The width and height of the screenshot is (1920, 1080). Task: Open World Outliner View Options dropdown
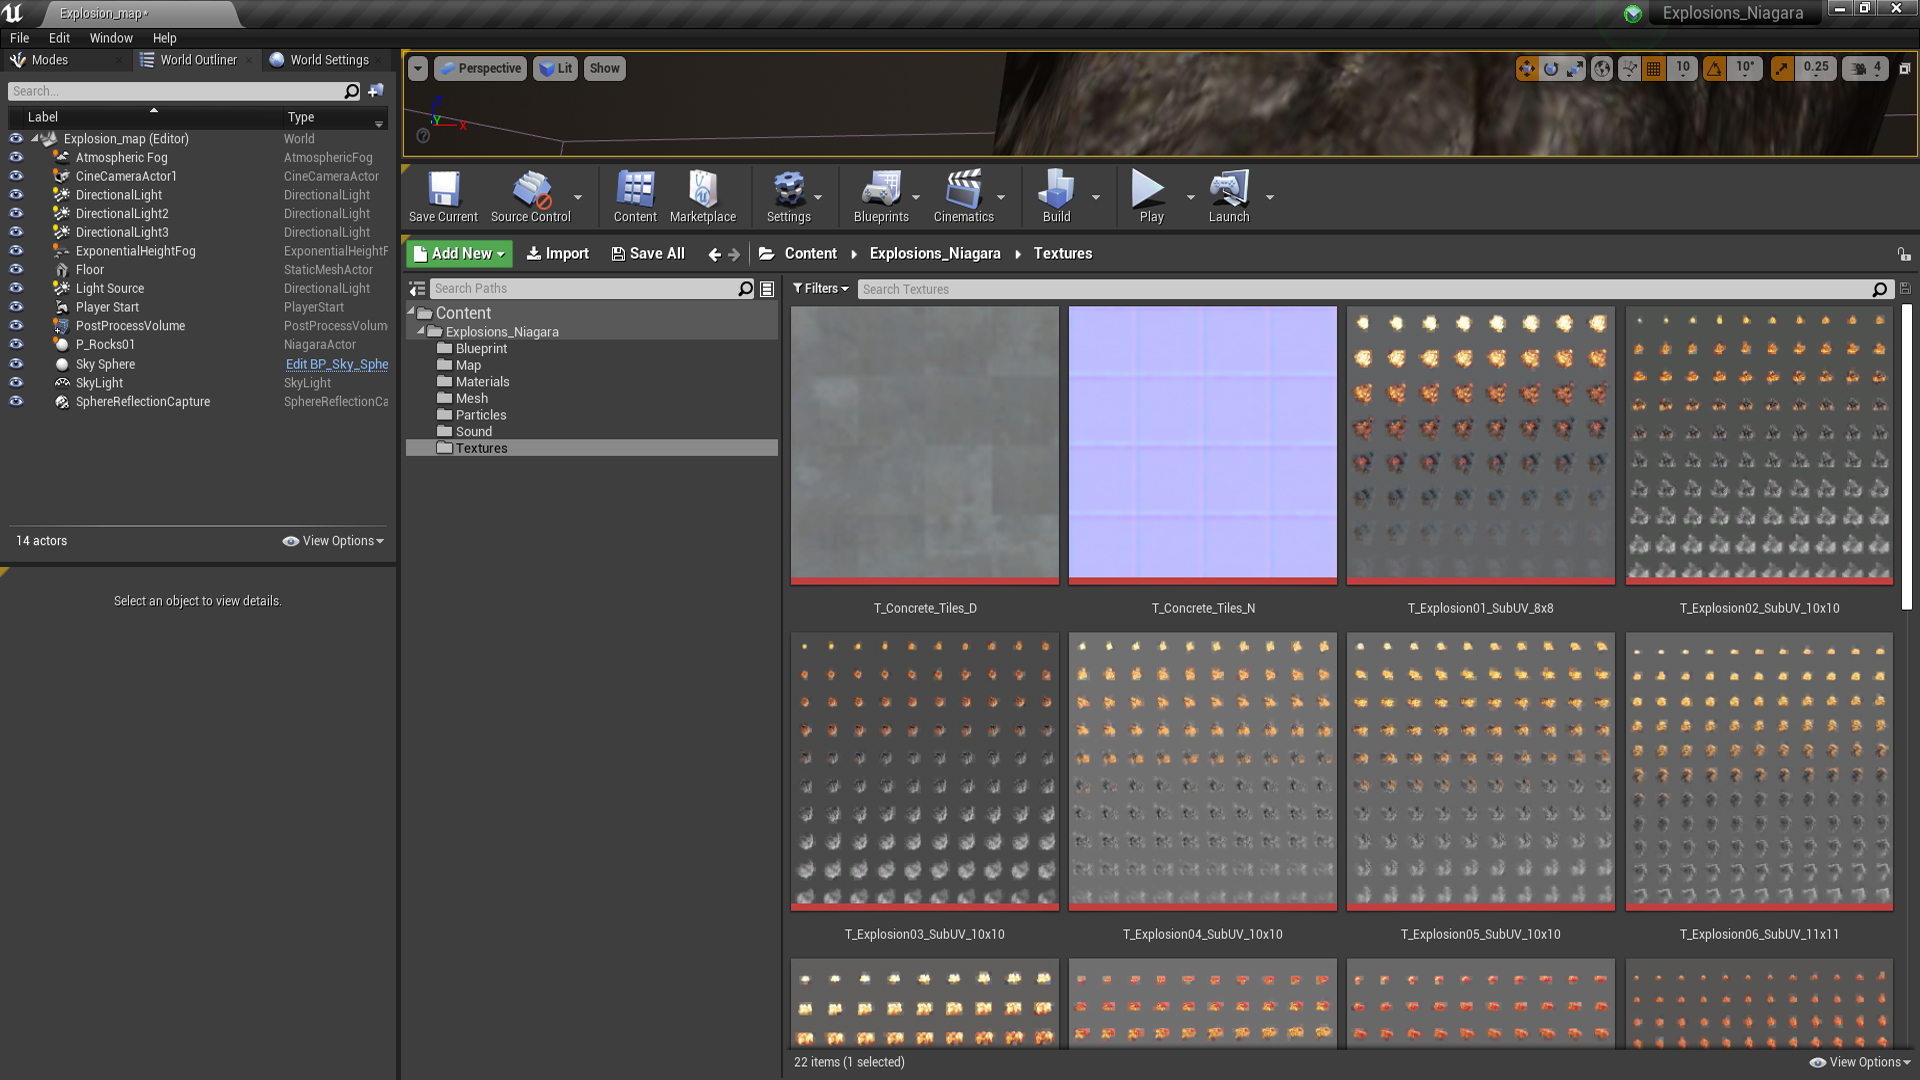(333, 541)
